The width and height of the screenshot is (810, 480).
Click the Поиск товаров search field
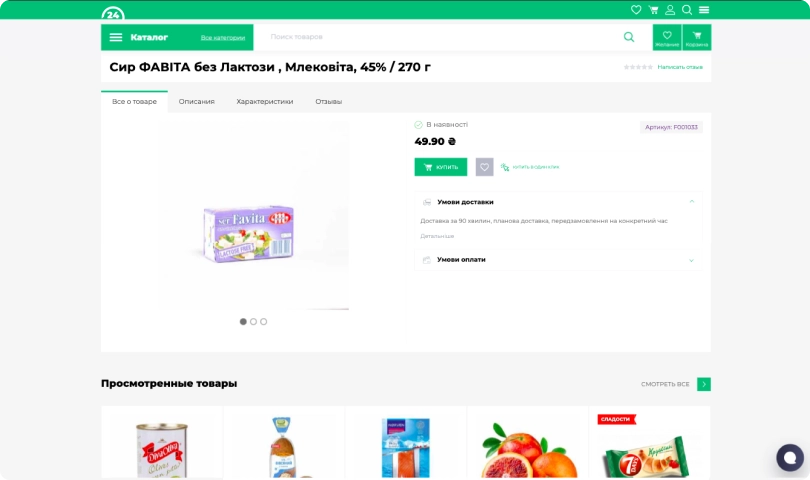coord(440,37)
